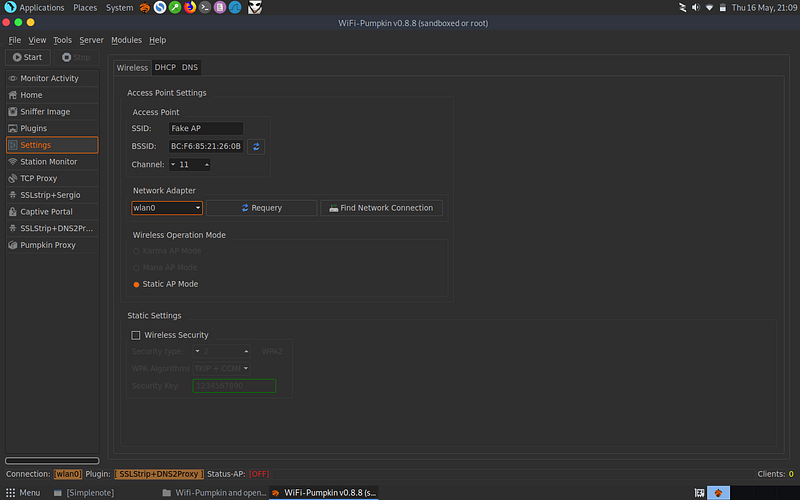
Task: Switch to the DHCP tab
Action: [x=165, y=67]
